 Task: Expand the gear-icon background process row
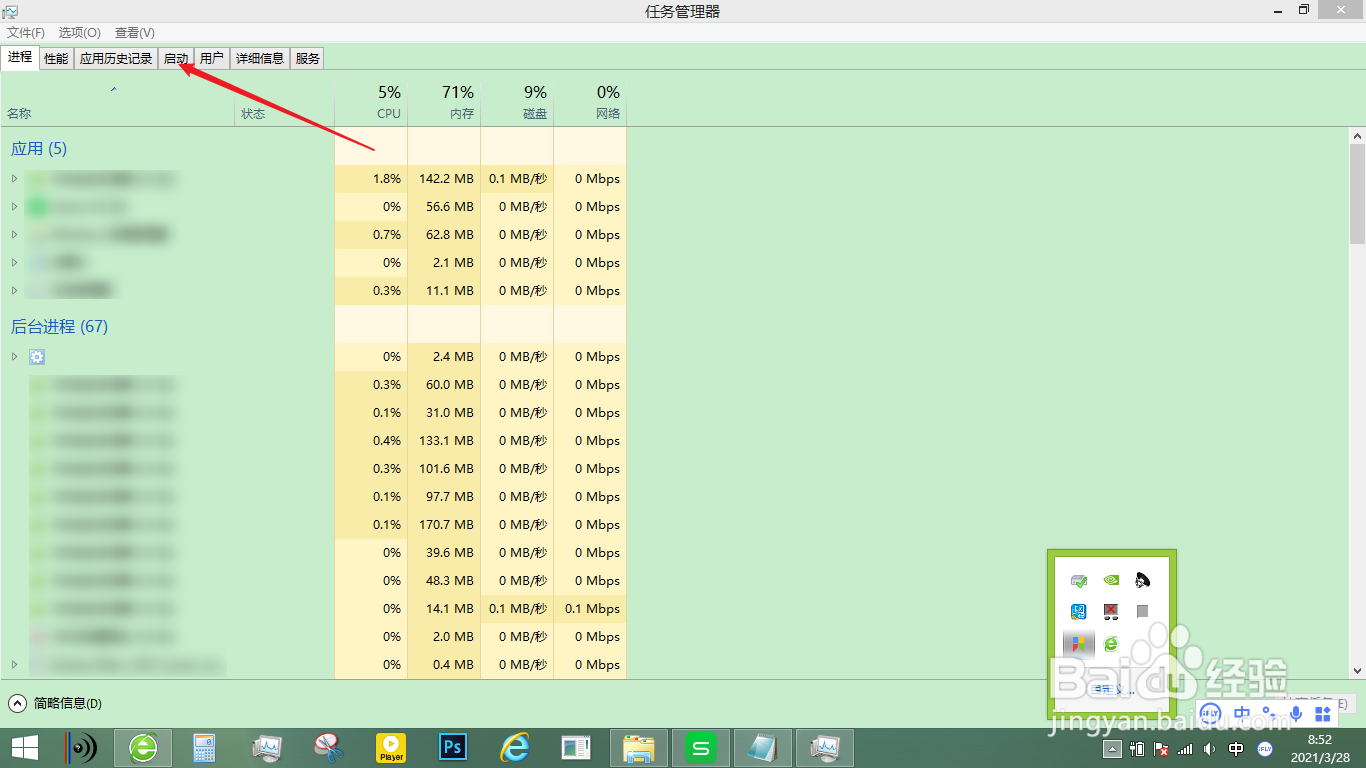click(14, 357)
